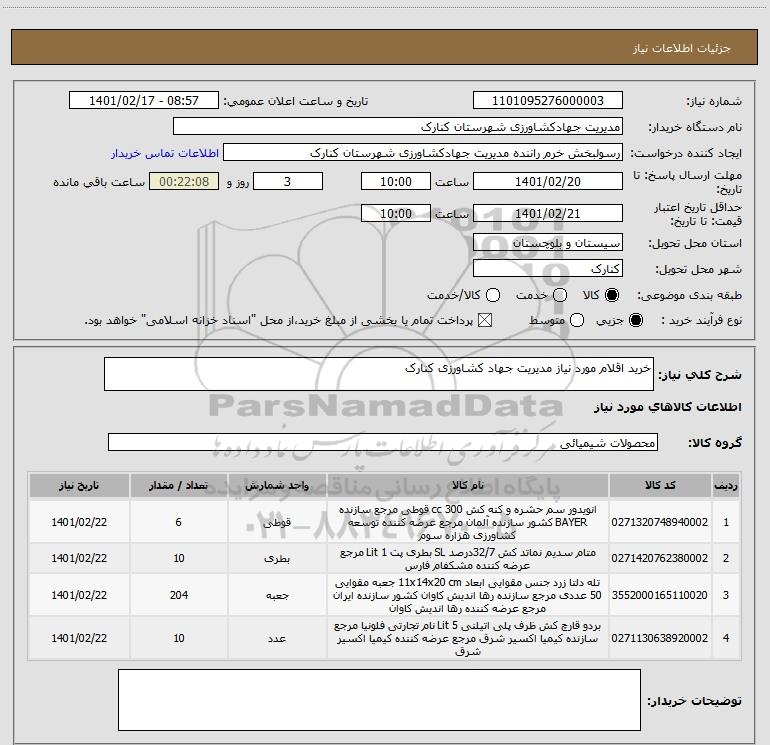
Task: Select the متوسط purchase type radio
Action: 577,321
